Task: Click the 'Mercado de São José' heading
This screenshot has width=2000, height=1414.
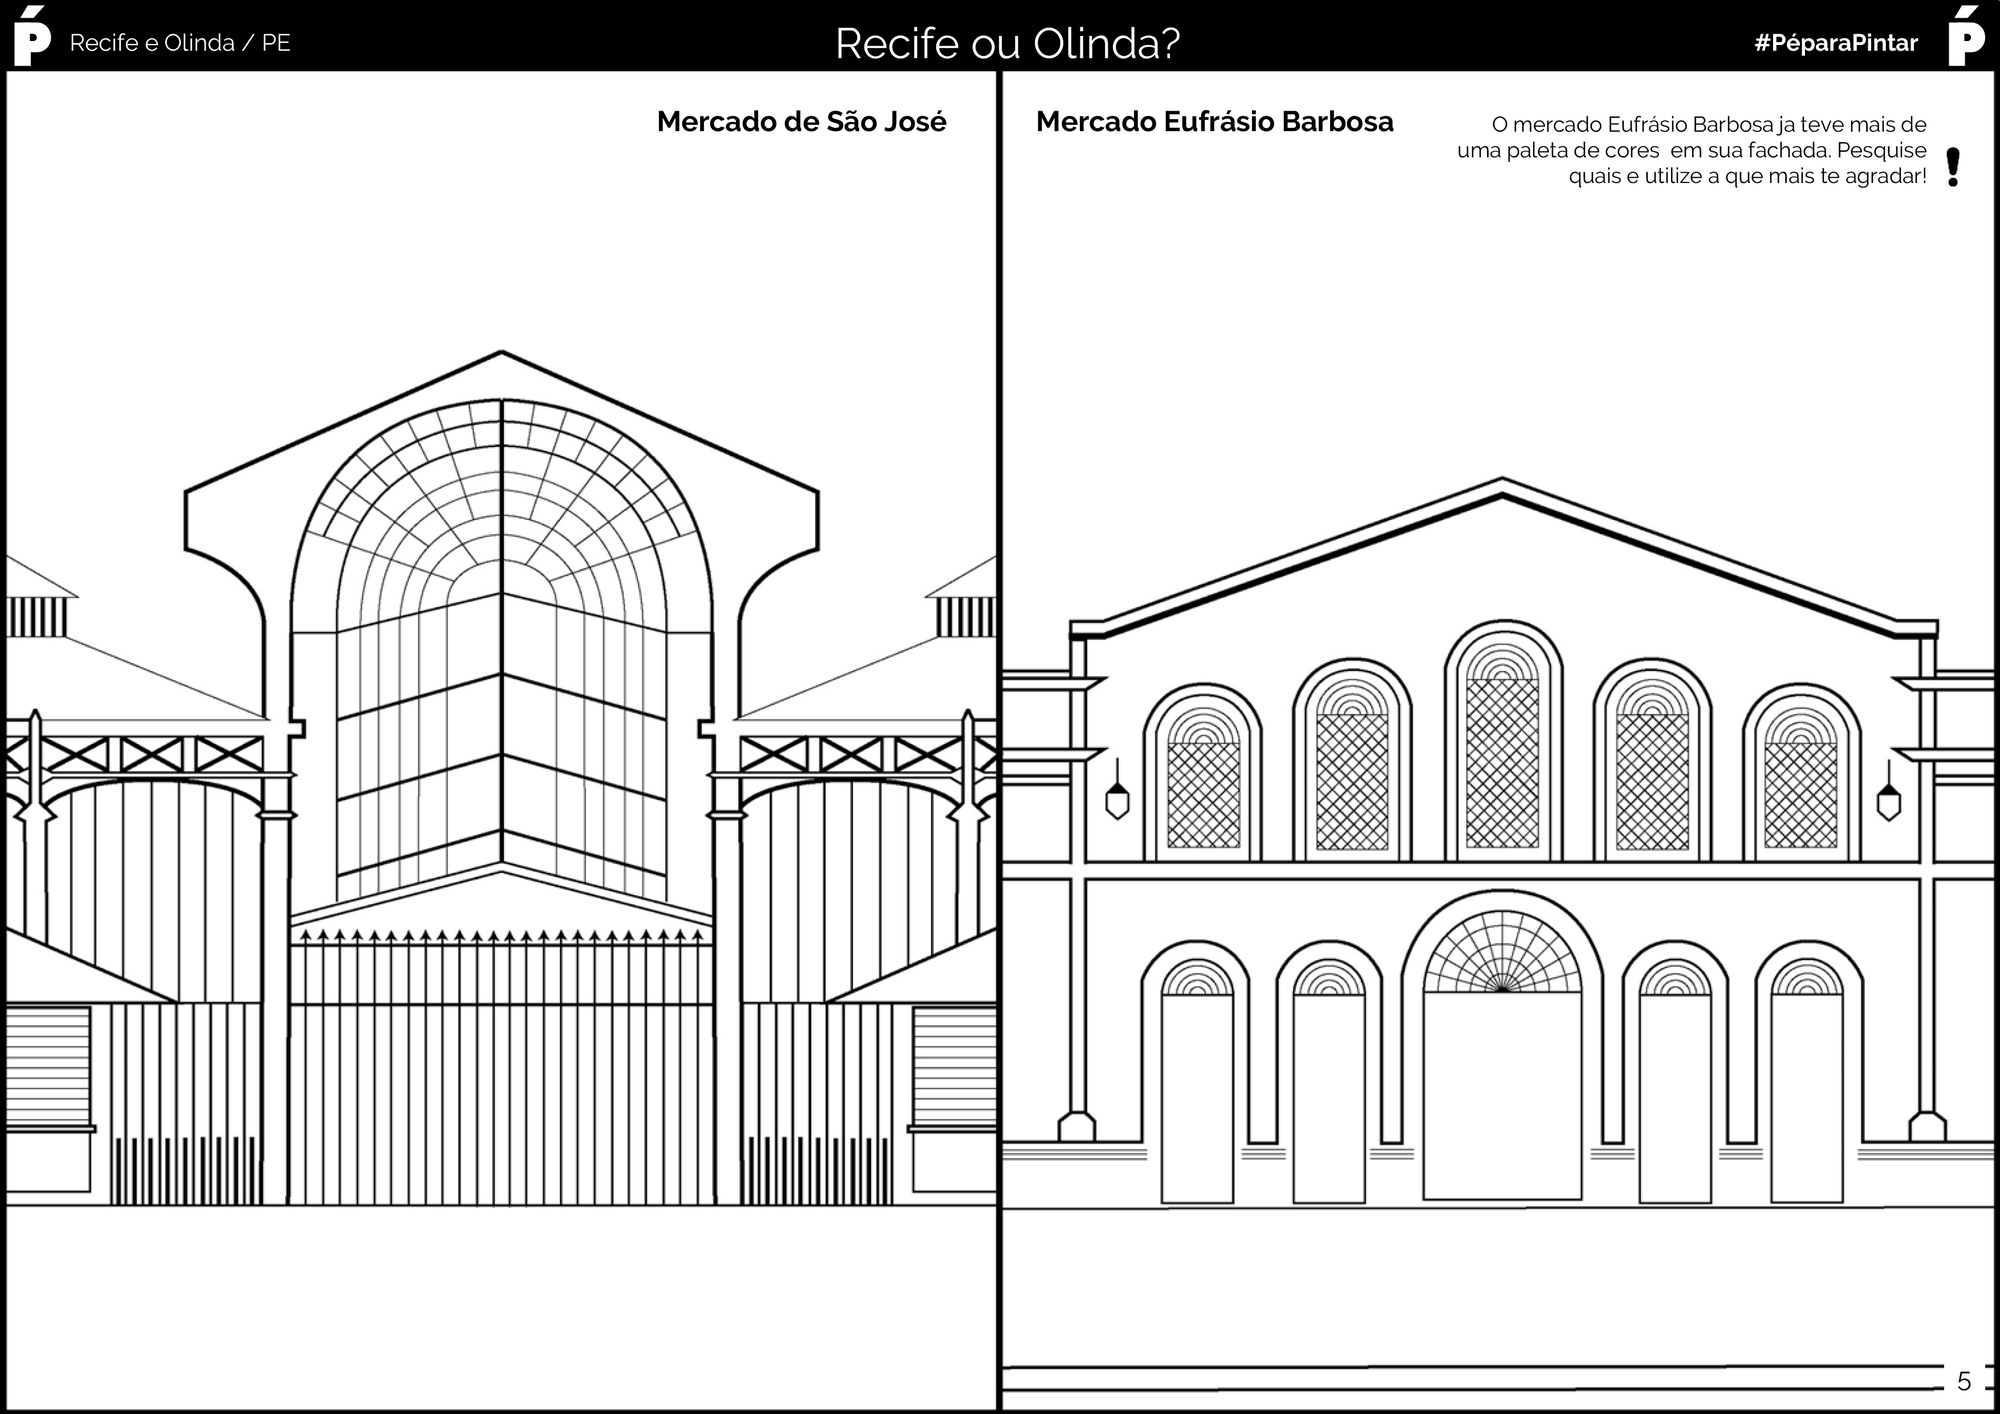Action: (x=801, y=122)
